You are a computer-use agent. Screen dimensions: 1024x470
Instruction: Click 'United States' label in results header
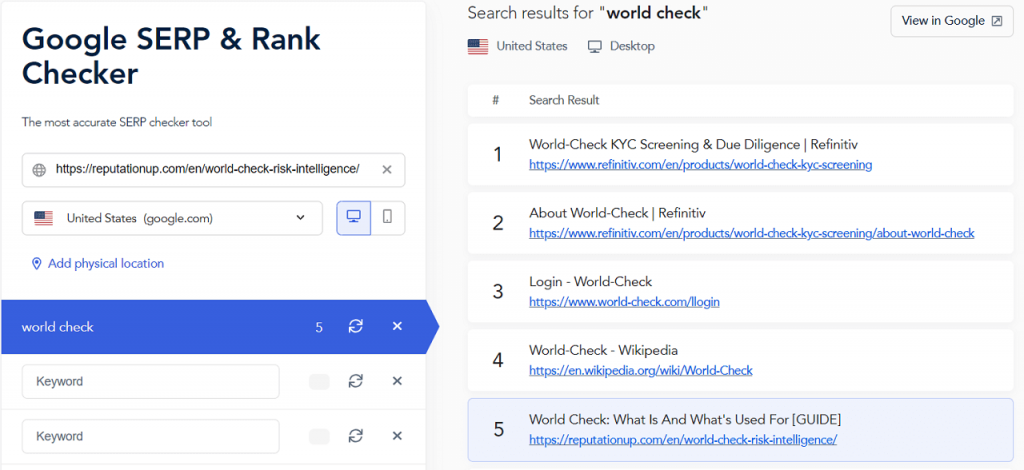coord(532,46)
